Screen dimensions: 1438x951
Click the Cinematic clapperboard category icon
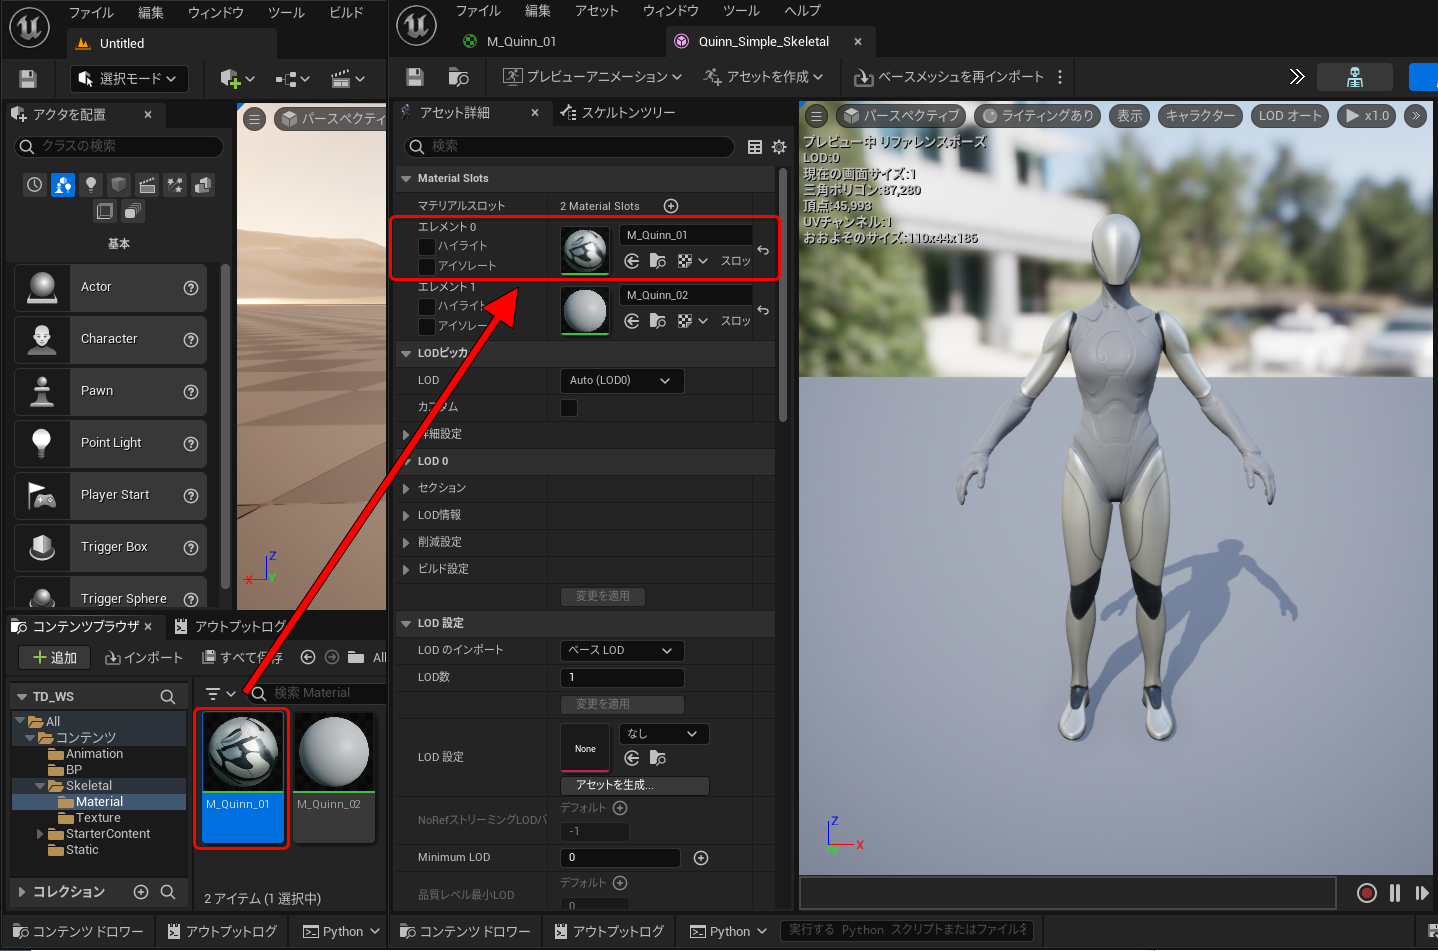point(147,185)
